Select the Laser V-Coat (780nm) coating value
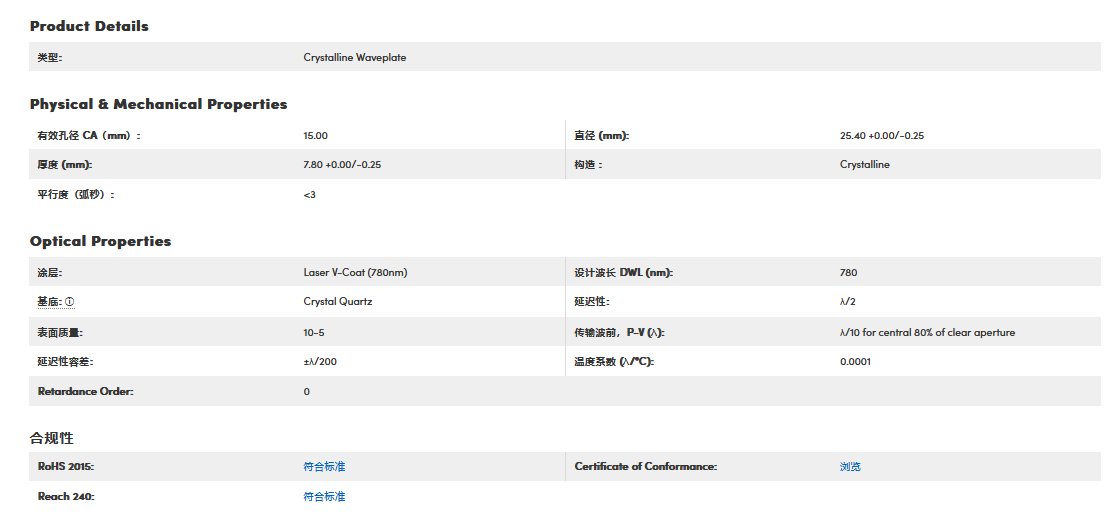Screen dimensions: 1110x527 [x=355, y=272]
